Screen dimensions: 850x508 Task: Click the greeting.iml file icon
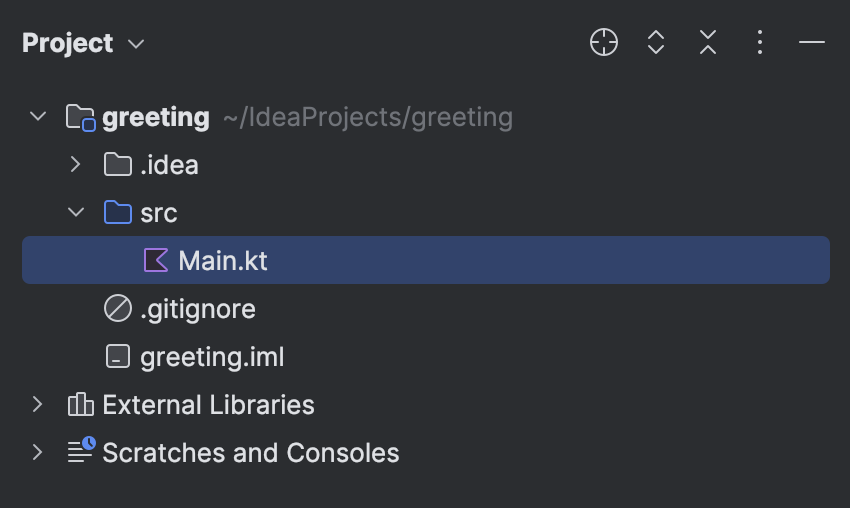(118, 357)
